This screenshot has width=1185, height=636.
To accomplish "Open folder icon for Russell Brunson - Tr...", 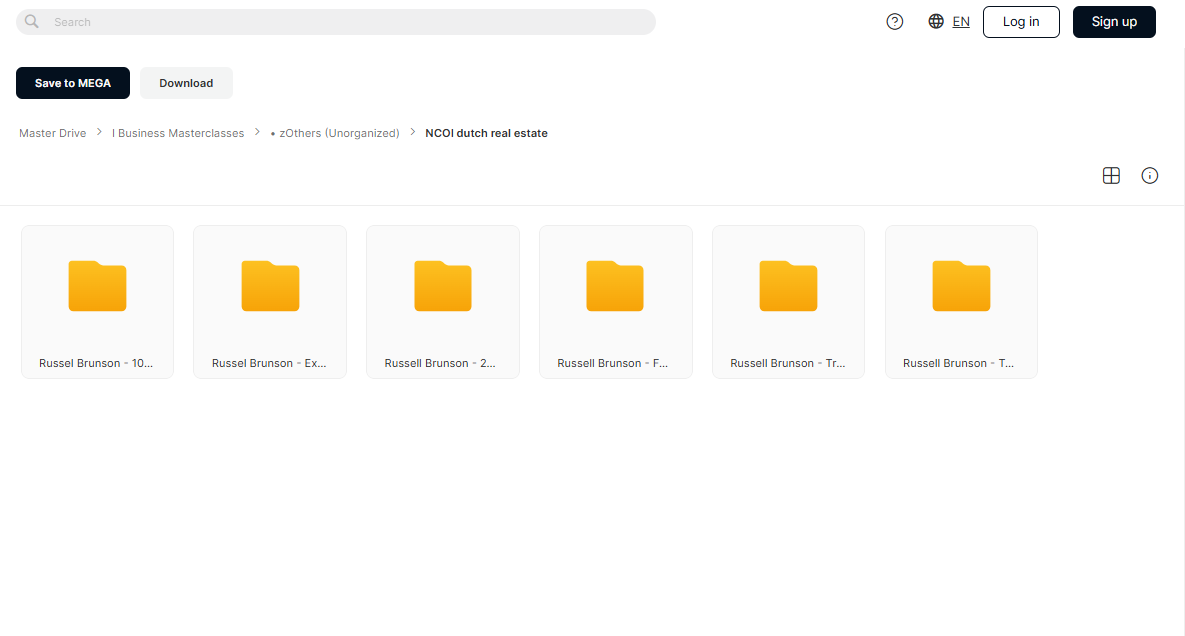I will coord(788,286).
